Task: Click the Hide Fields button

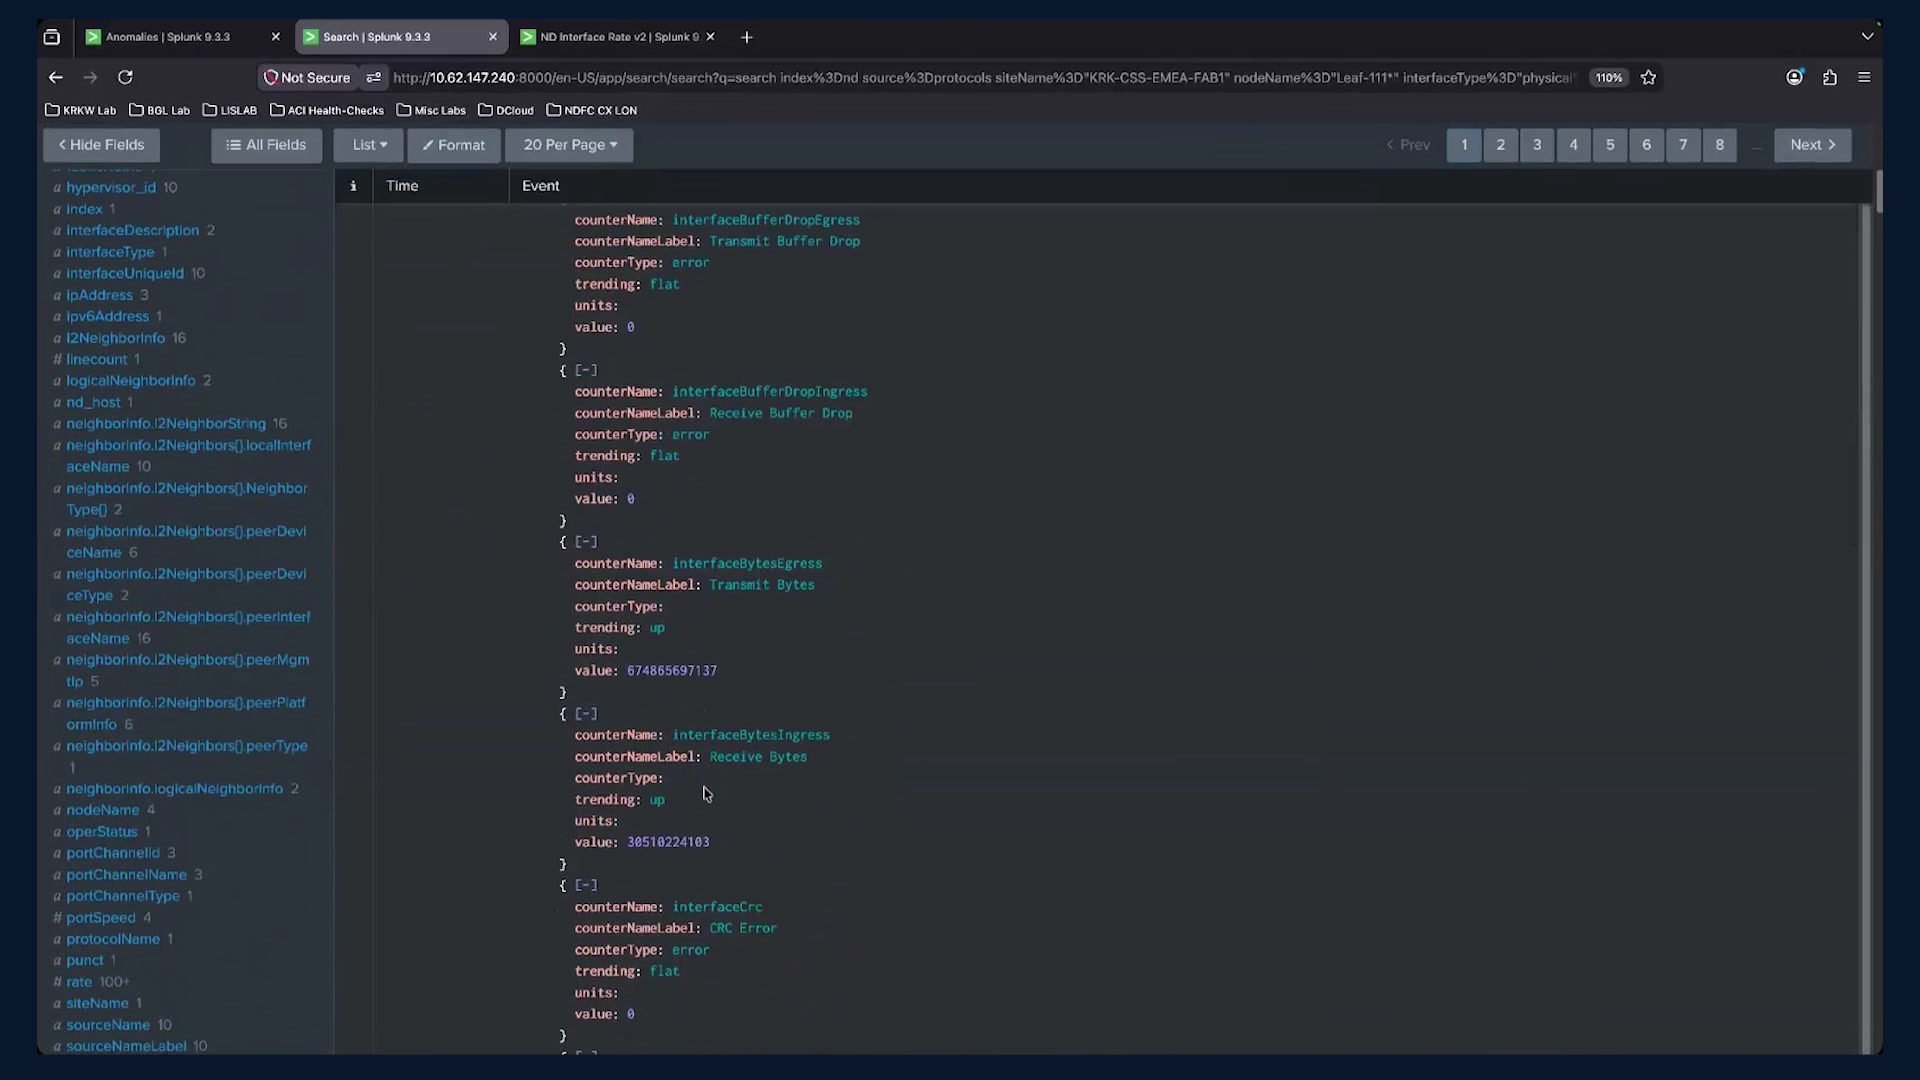Action: tap(101, 145)
